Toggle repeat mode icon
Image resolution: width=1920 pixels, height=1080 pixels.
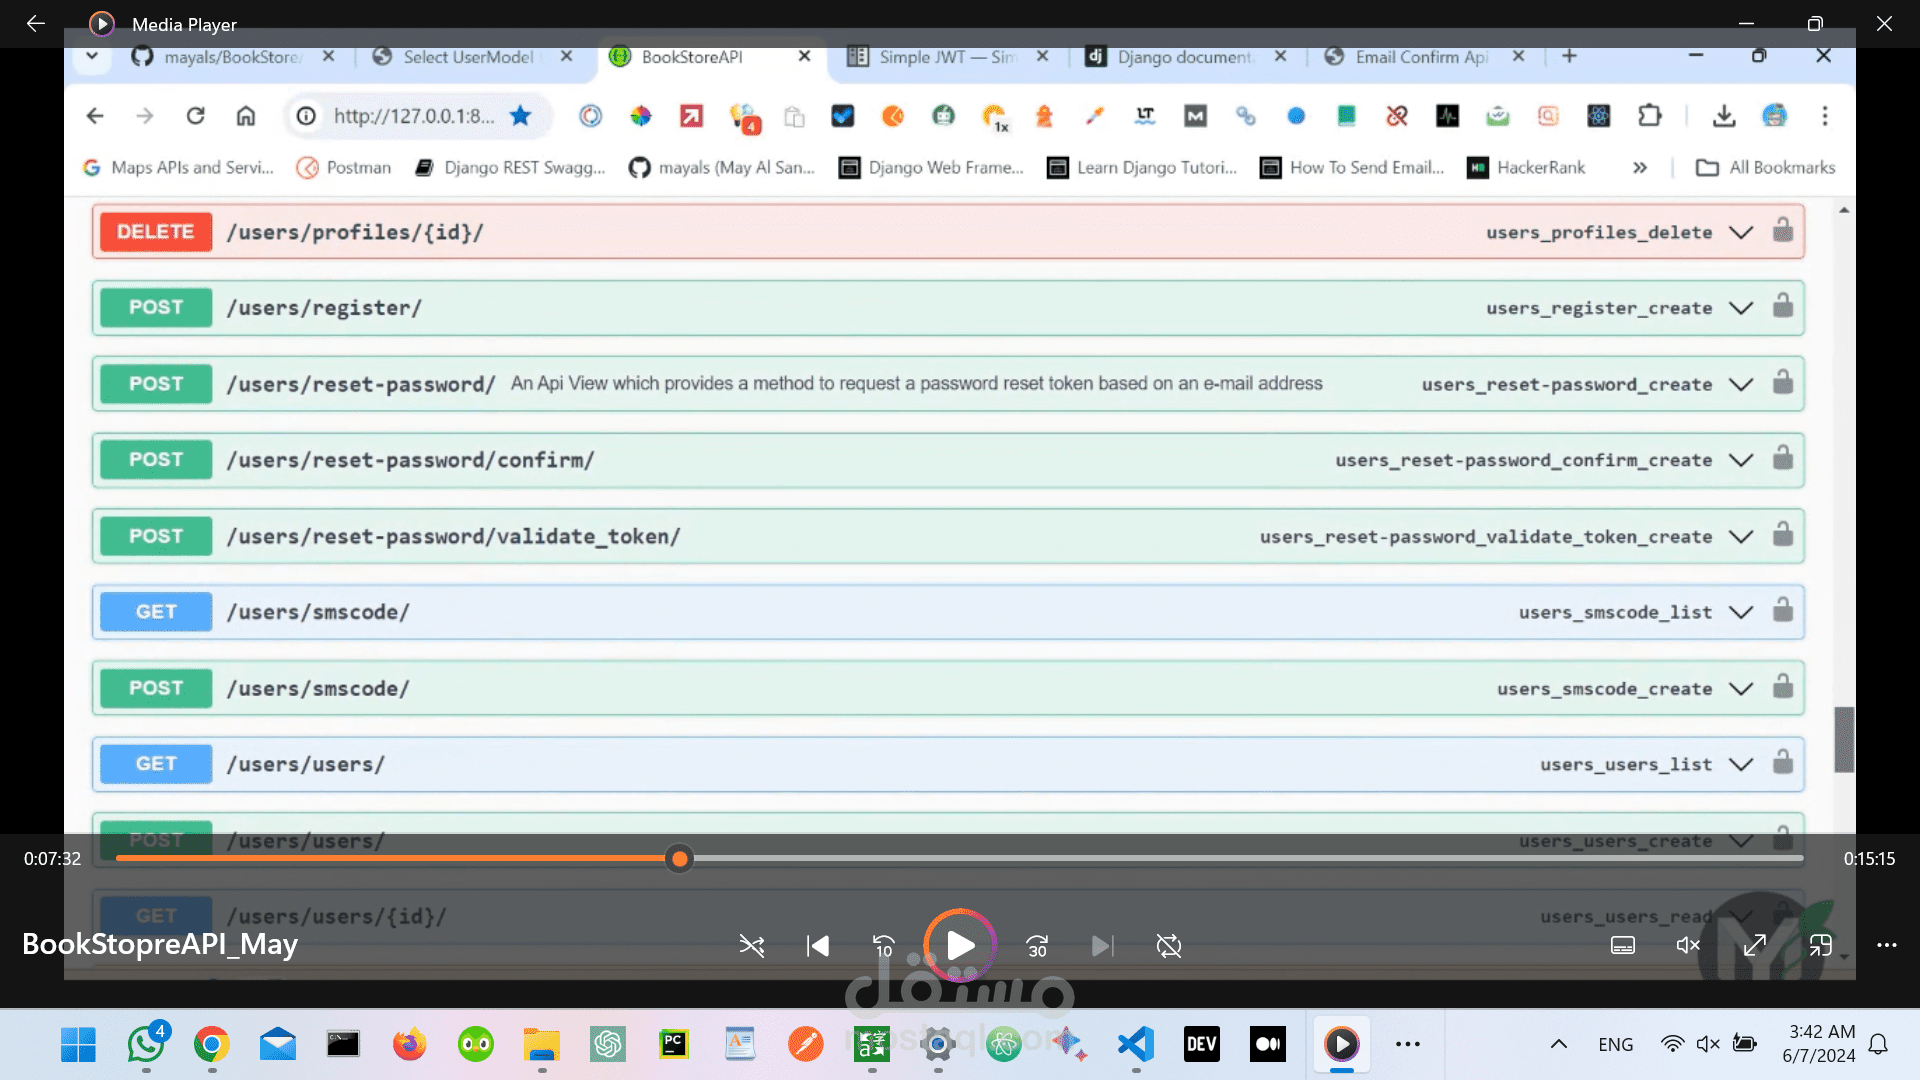click(x=1168, y=946)
